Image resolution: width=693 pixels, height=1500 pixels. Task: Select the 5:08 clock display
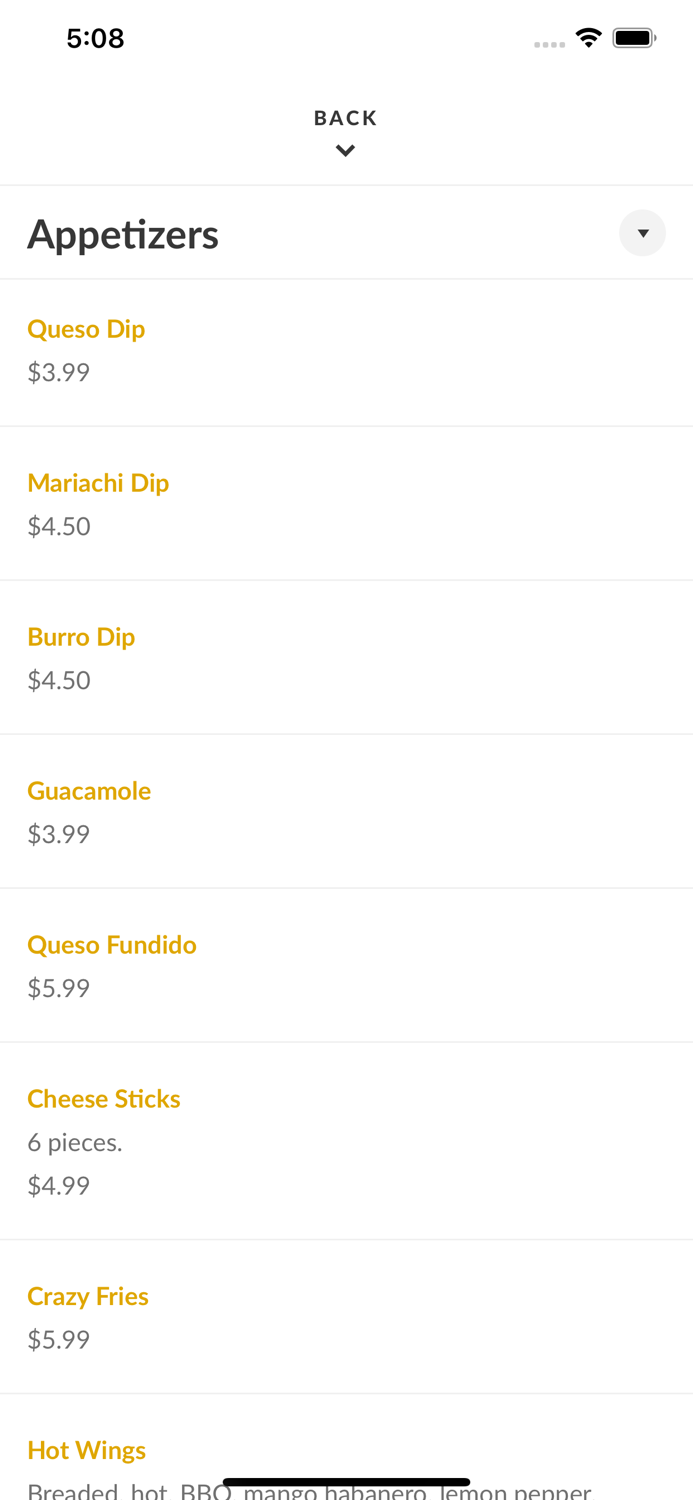coord(96,37)
